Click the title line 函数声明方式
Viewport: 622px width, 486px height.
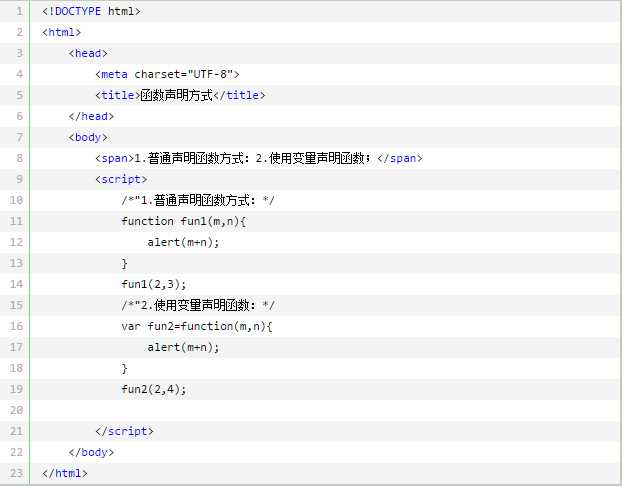tap(180, 95)
